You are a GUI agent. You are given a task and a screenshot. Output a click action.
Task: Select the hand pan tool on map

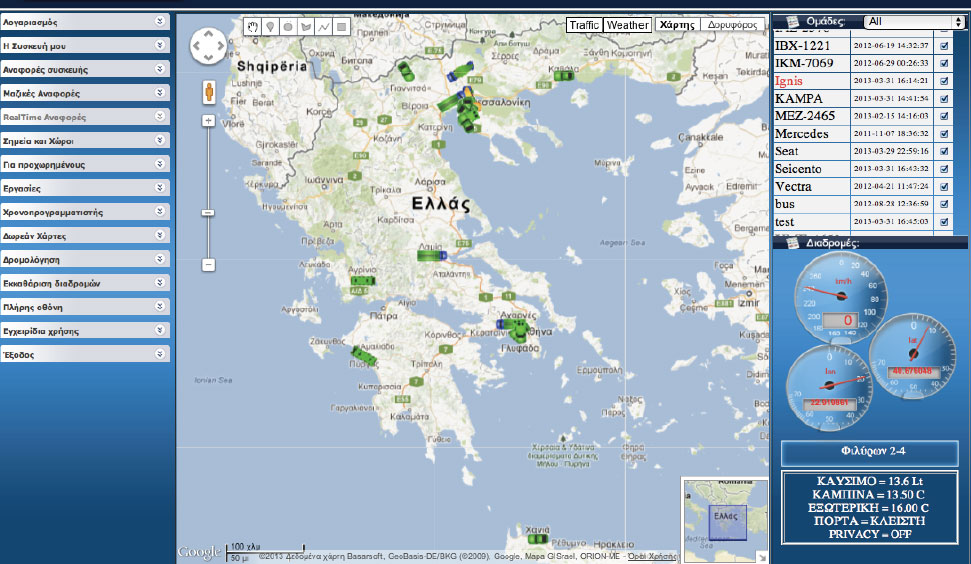pos(252,27)
